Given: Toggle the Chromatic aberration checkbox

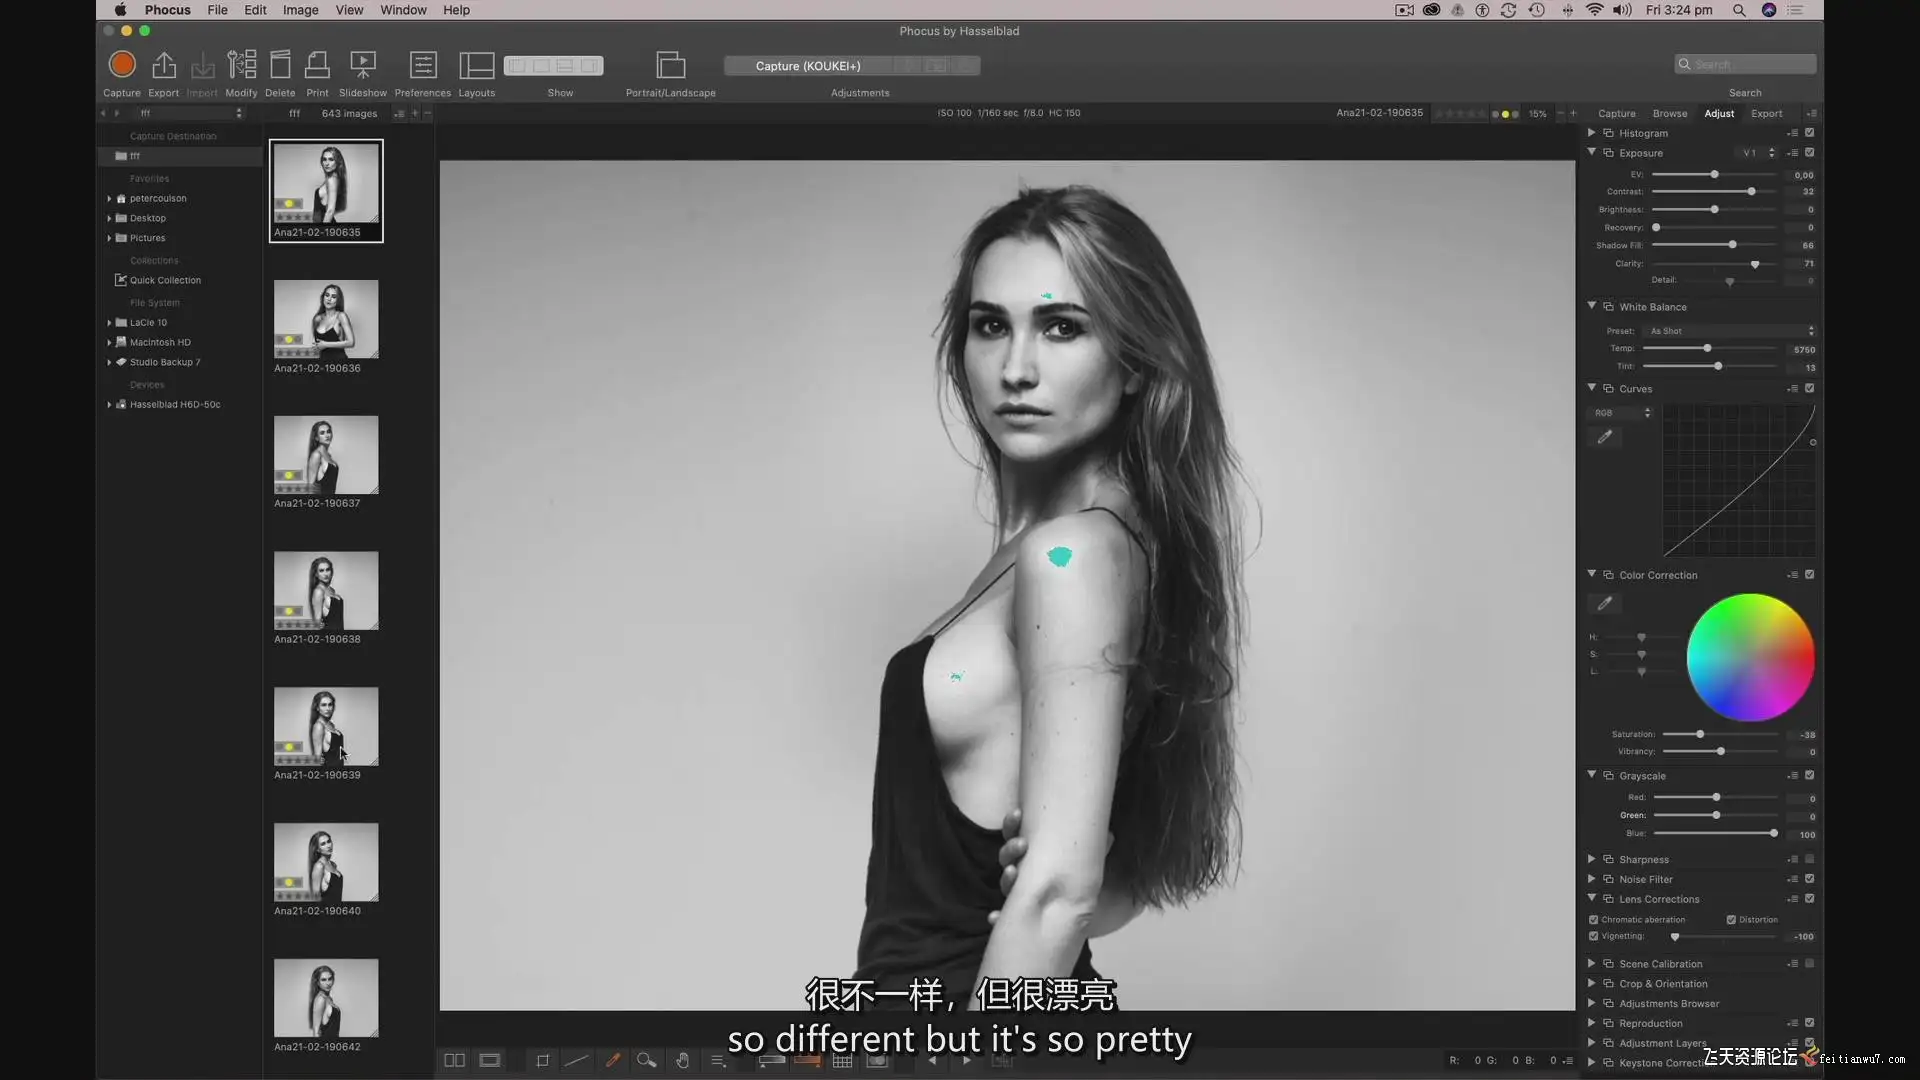Looking at the screenshot, I should (x=1594, y=919).
